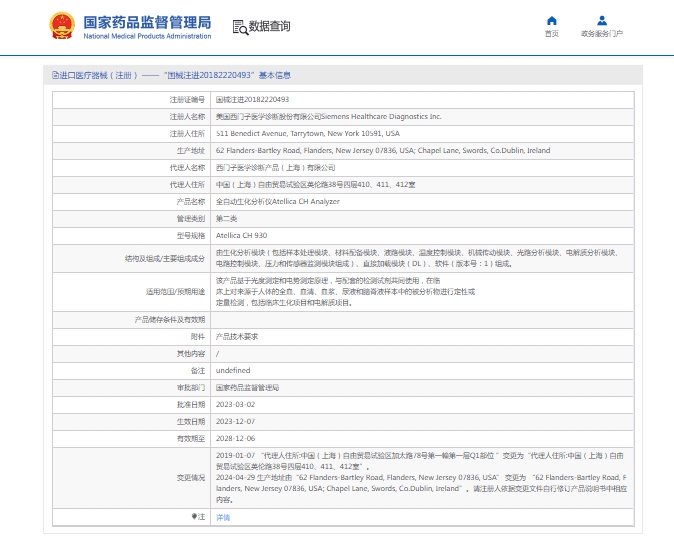Select the 2019-01-07 change record text
Viewport: 674px width, 540px height.
(420, 461)
